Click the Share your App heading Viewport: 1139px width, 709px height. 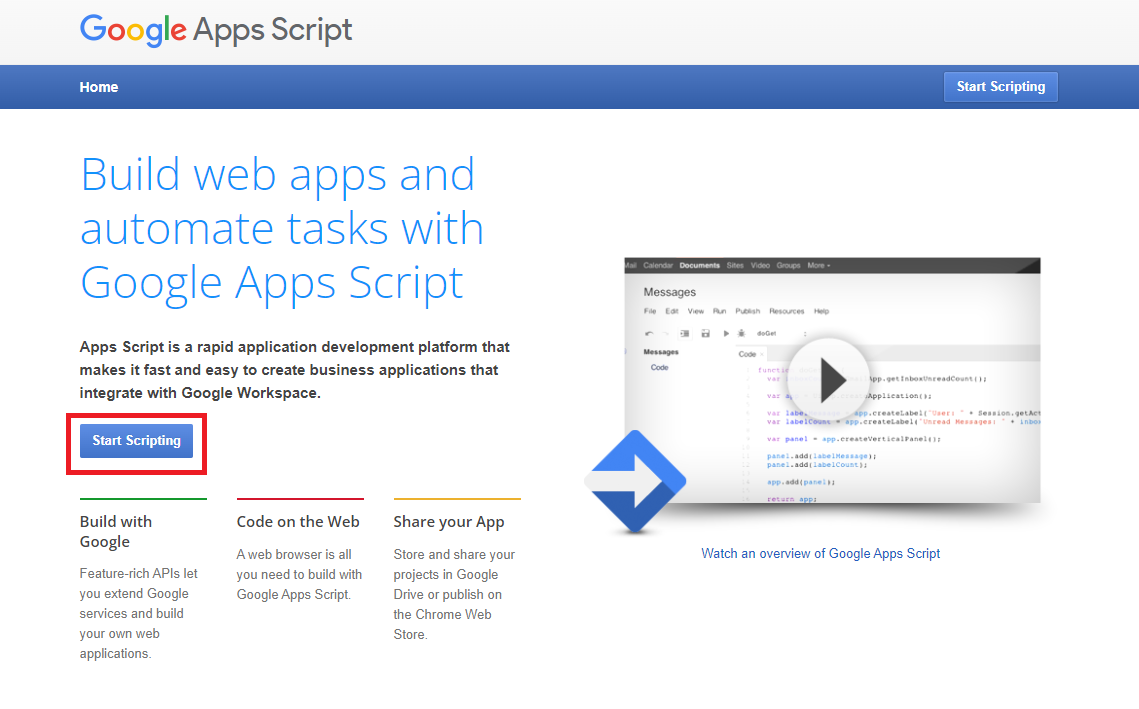pos(449,522)
